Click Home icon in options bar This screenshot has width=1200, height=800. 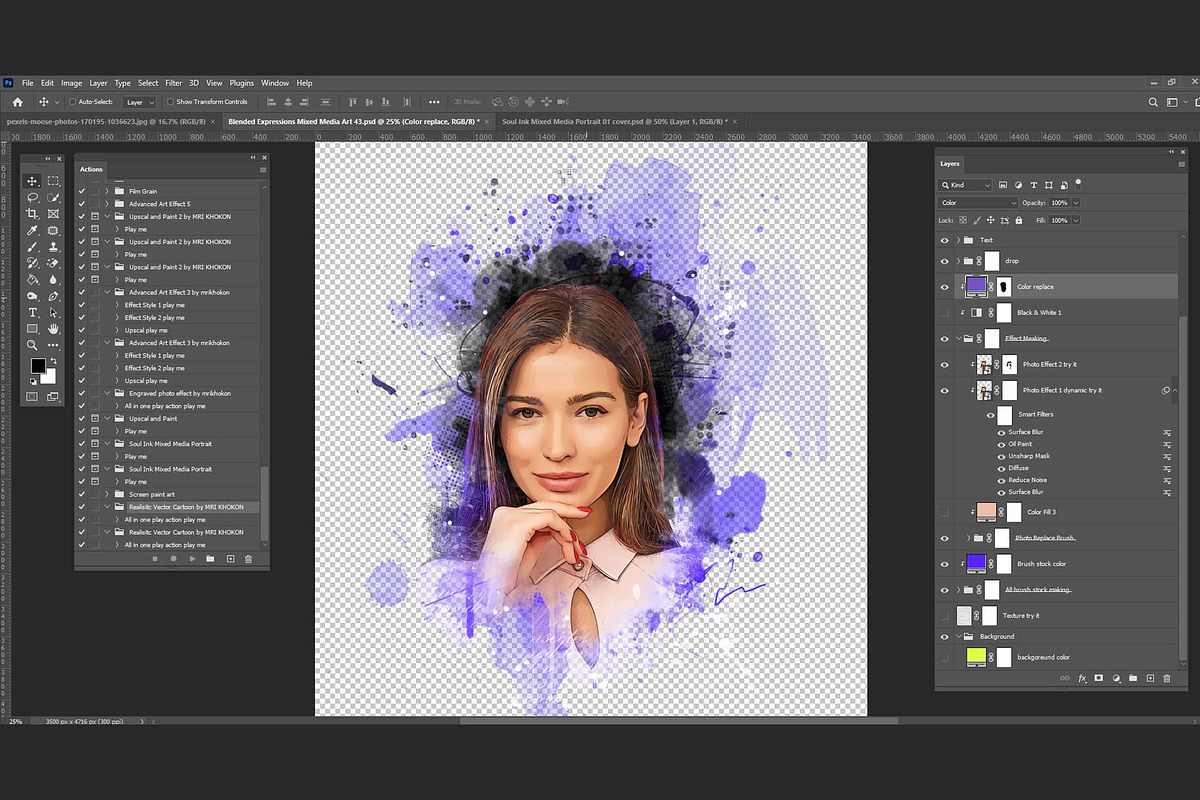[17, 102]
